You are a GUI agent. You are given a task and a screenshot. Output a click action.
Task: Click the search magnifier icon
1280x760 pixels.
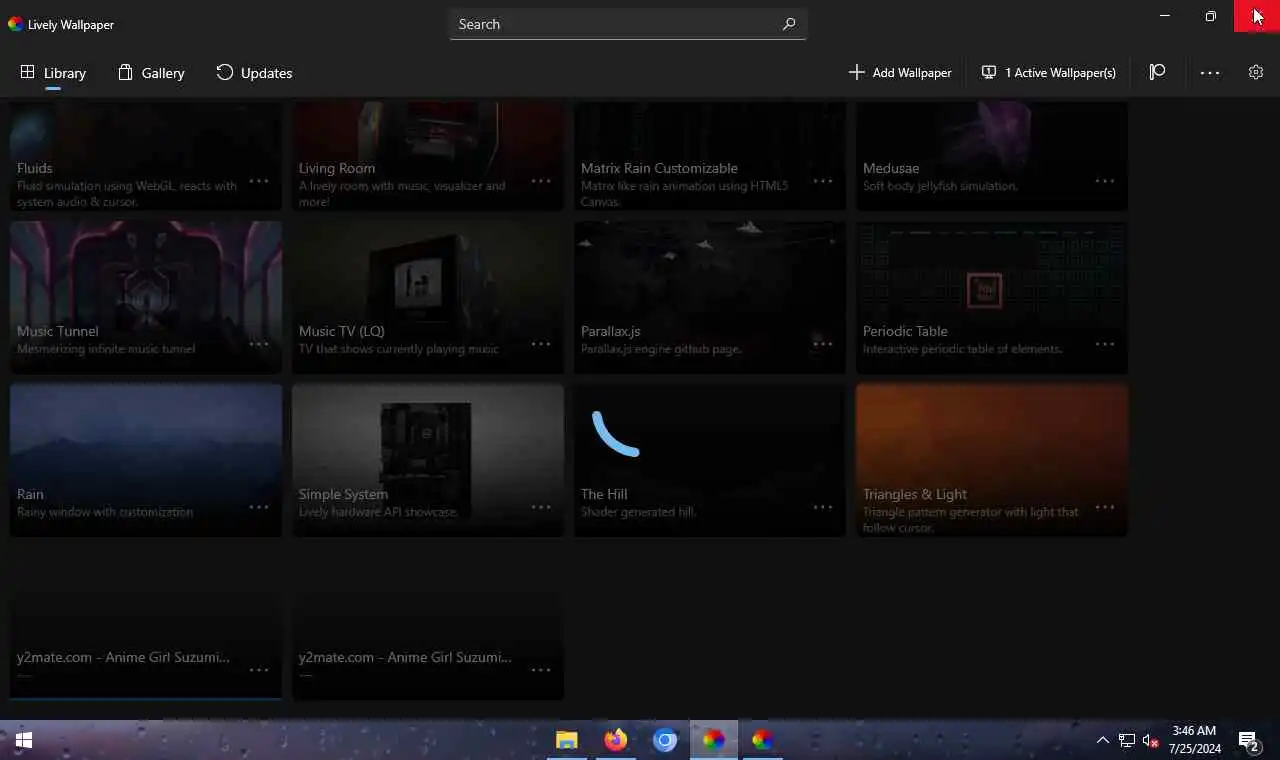[789, 24]
